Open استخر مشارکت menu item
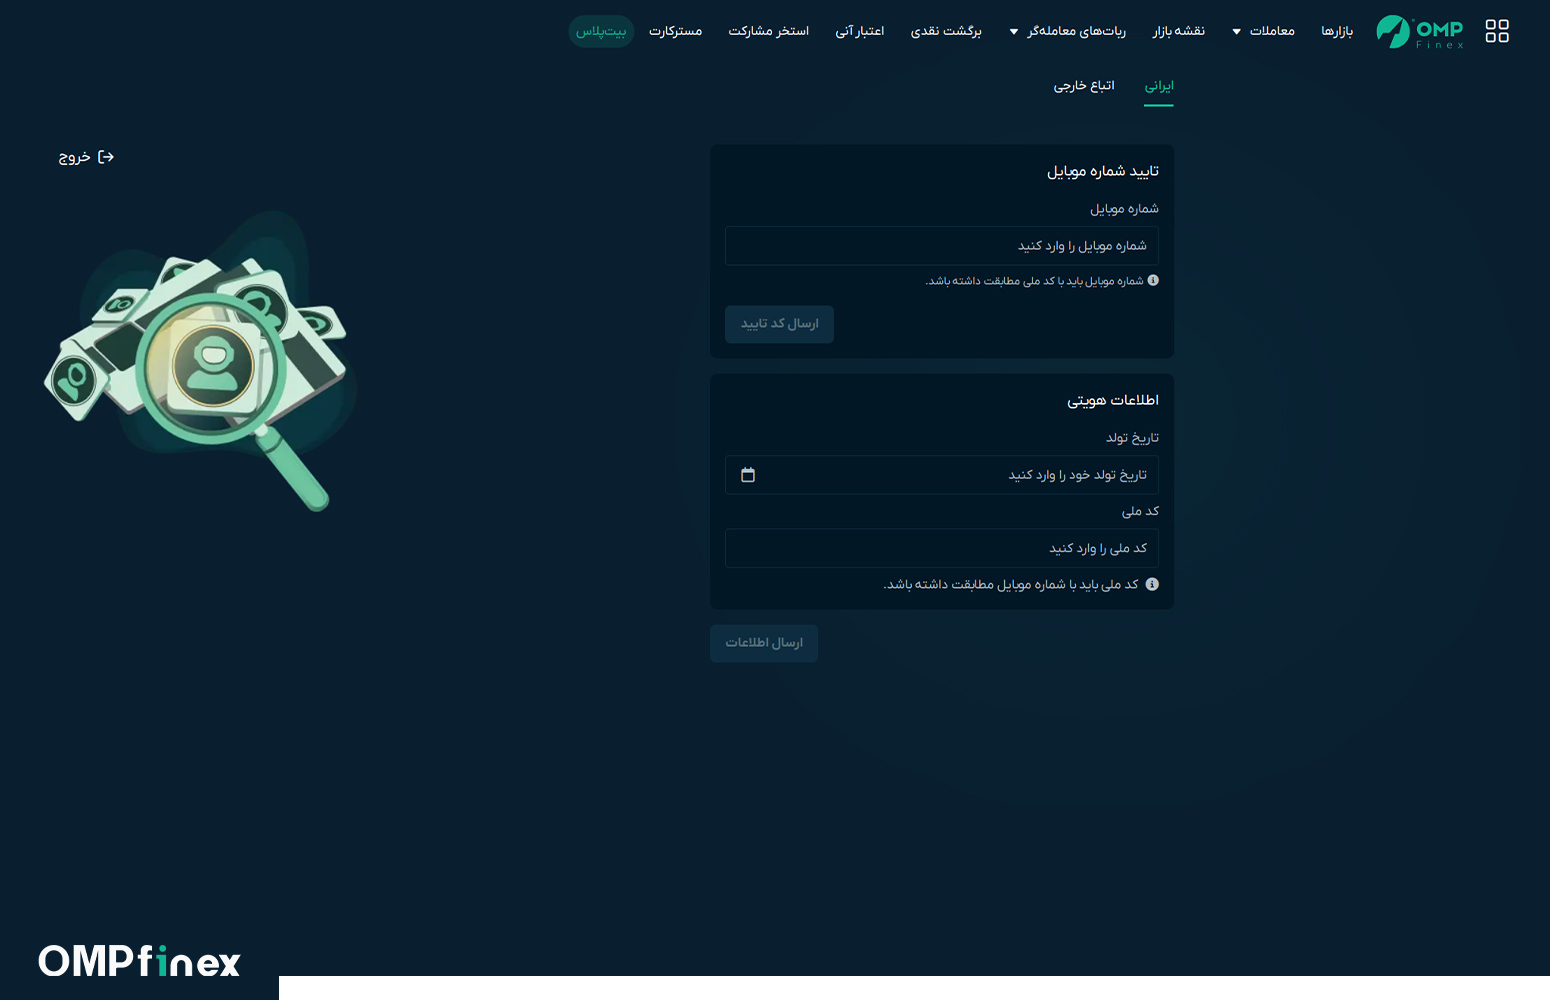1550x1000 pixels. click(x=769, y=31)
